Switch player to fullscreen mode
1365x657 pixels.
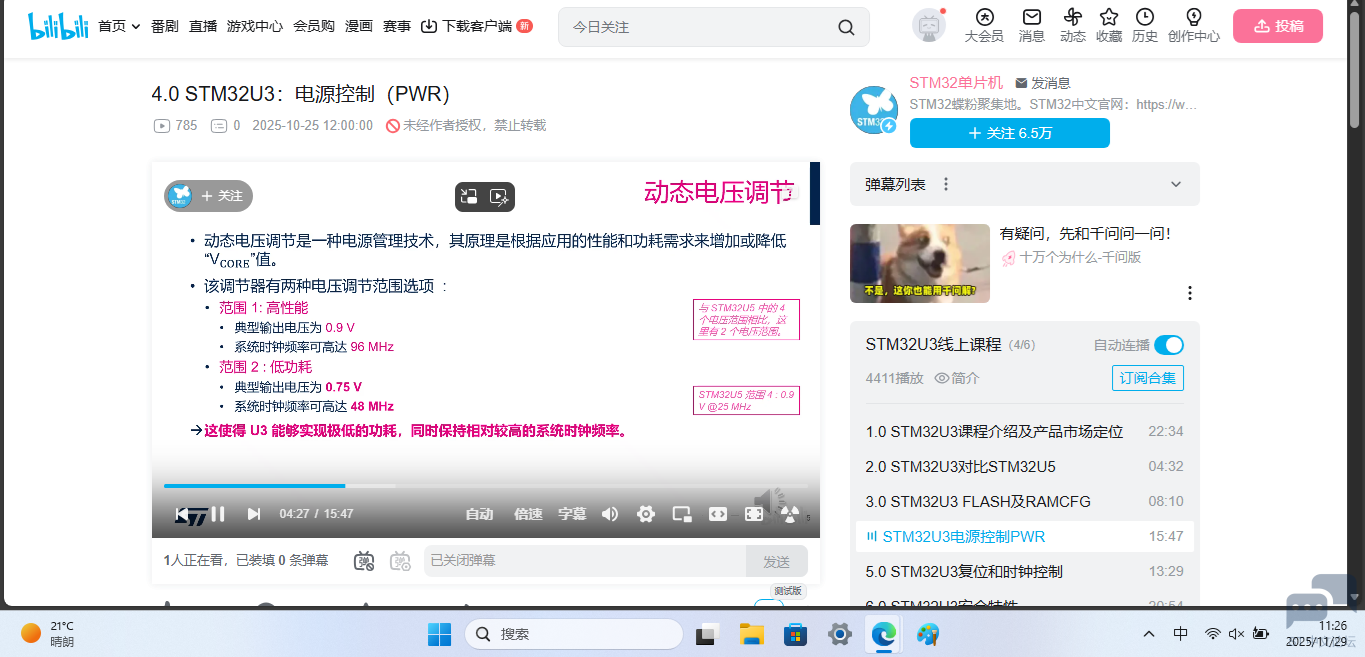pyautogui.click(x=754, y=513)
